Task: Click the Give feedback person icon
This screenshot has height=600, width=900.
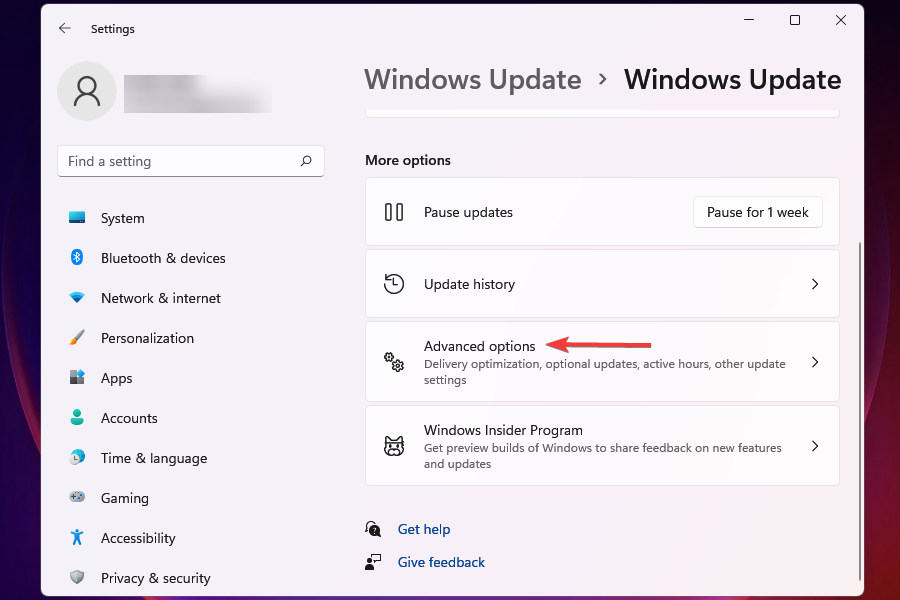Action: click(x=373, y=562)
